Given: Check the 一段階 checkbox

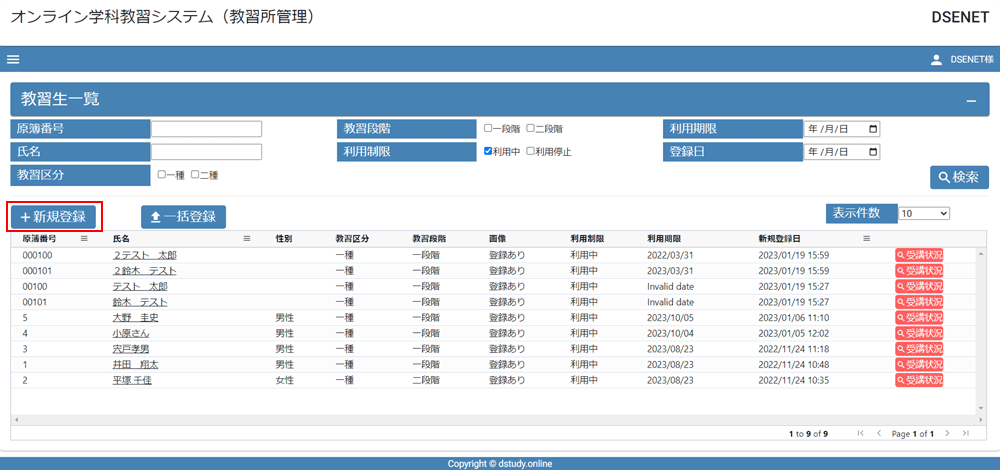Looking at the screenshot, I should coord(488,129).
